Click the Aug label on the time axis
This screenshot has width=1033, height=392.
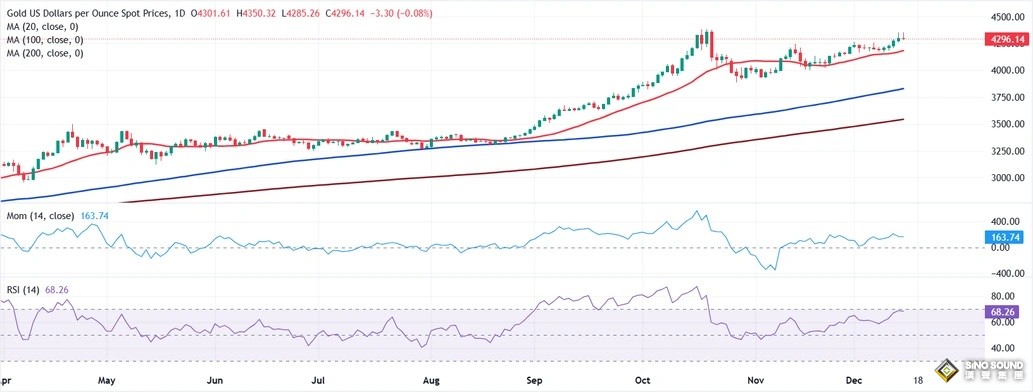point(430,381)
